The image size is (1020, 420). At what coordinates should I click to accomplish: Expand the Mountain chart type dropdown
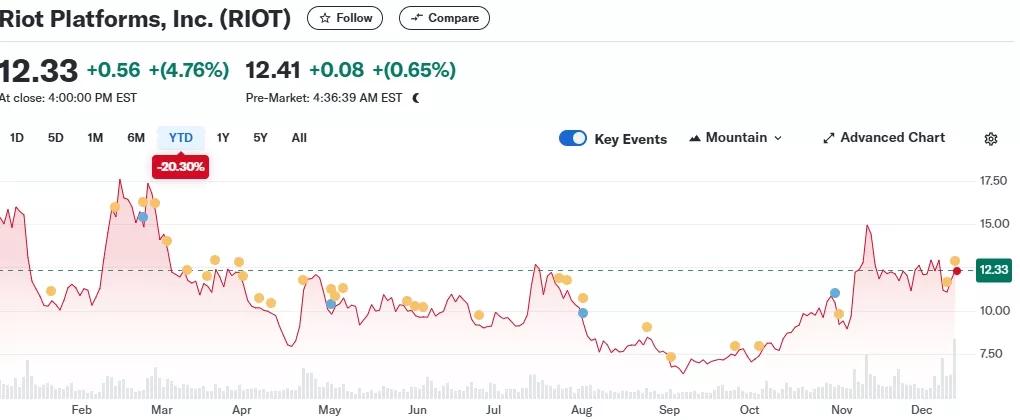click(x=735, y=138)
